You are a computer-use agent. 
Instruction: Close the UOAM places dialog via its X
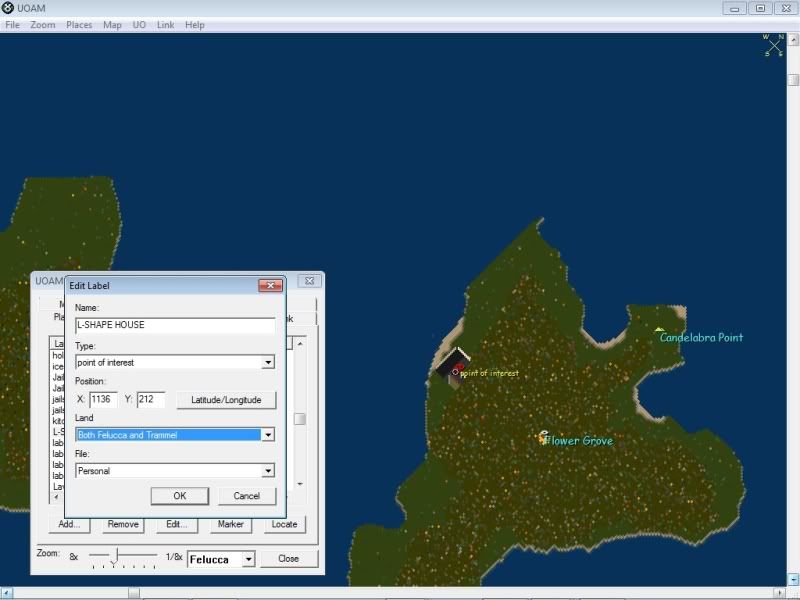click(309, 281)
